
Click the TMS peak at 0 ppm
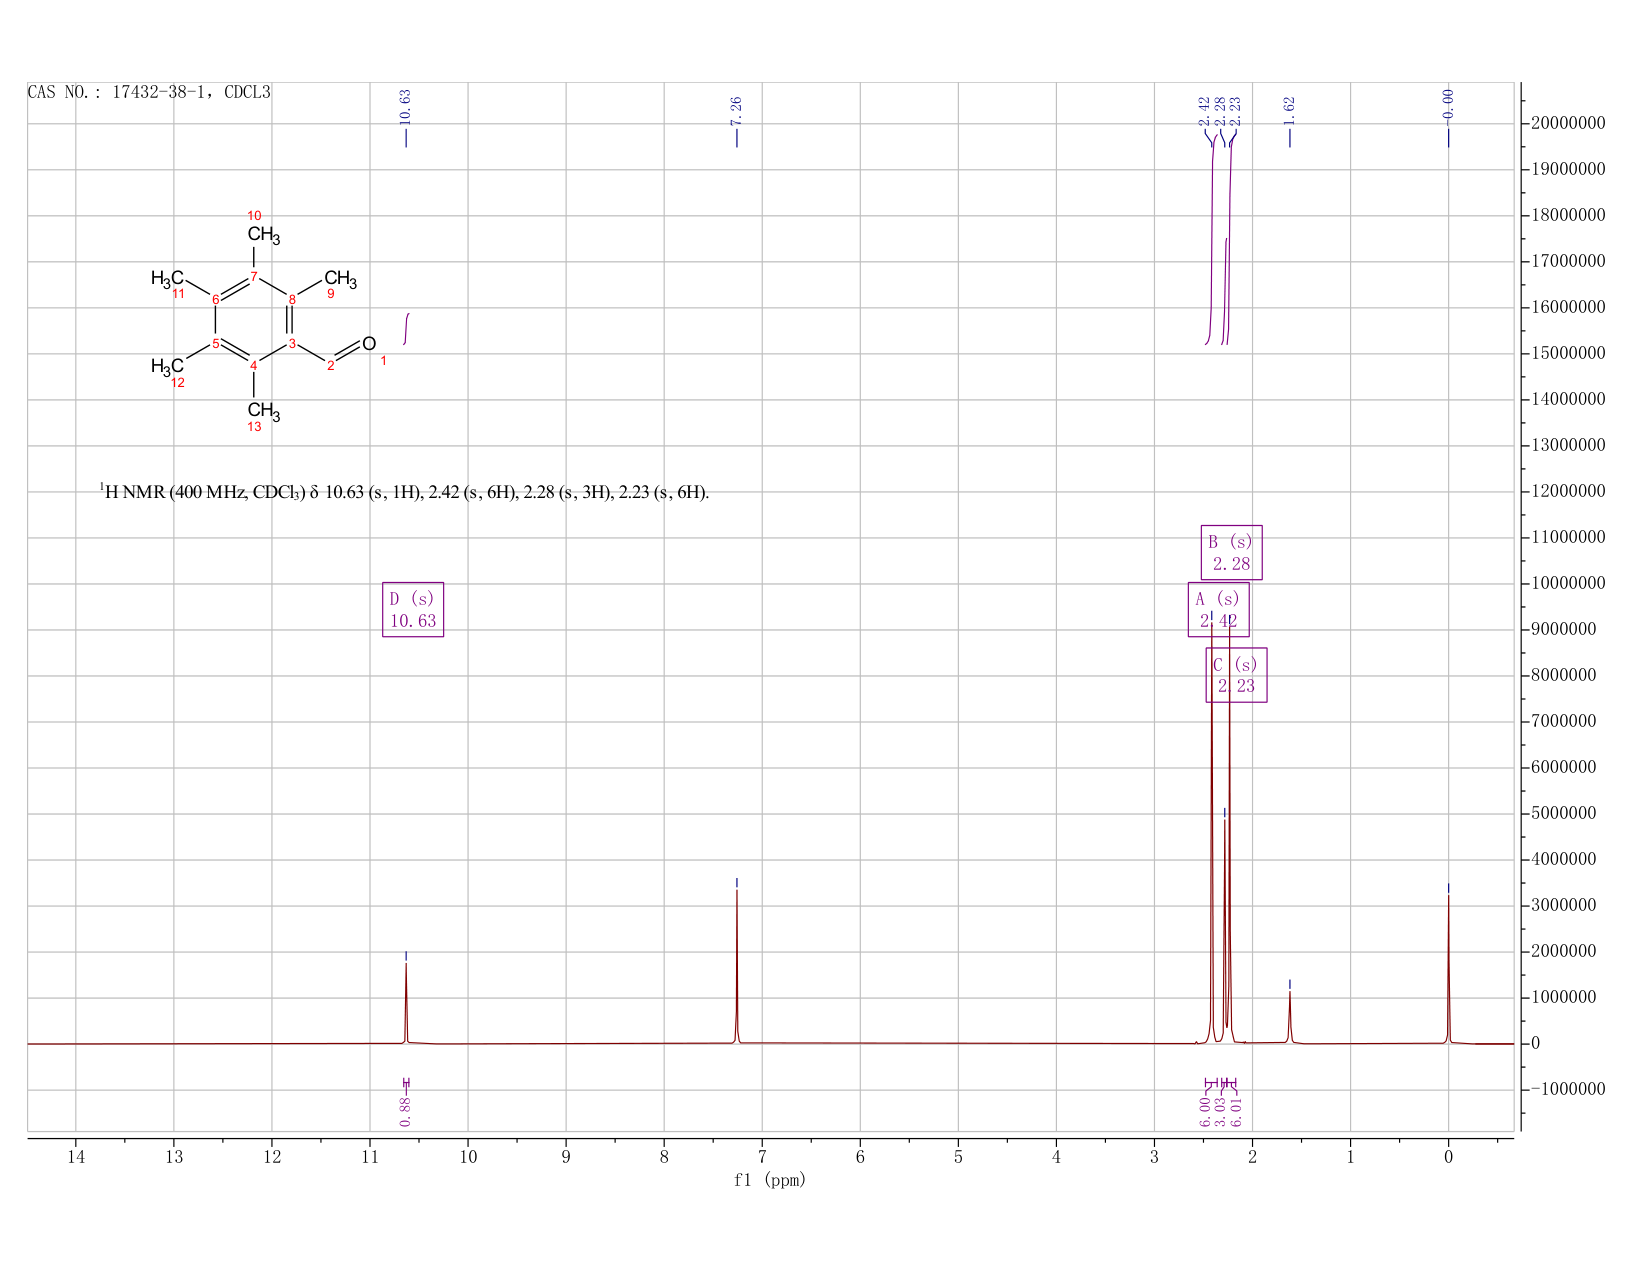pyautogui.click(x=1448, y=969)
